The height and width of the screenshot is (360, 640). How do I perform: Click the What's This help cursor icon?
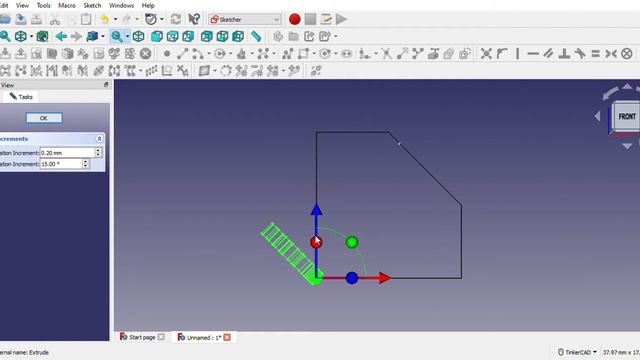(x=194, y=19)
